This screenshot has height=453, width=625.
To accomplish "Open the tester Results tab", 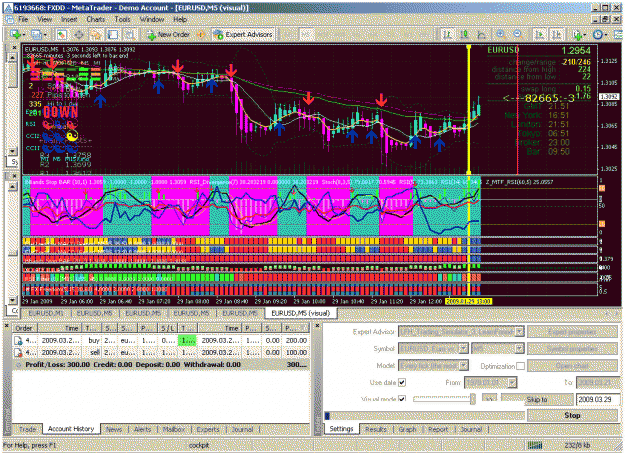I will coord(376,429).
